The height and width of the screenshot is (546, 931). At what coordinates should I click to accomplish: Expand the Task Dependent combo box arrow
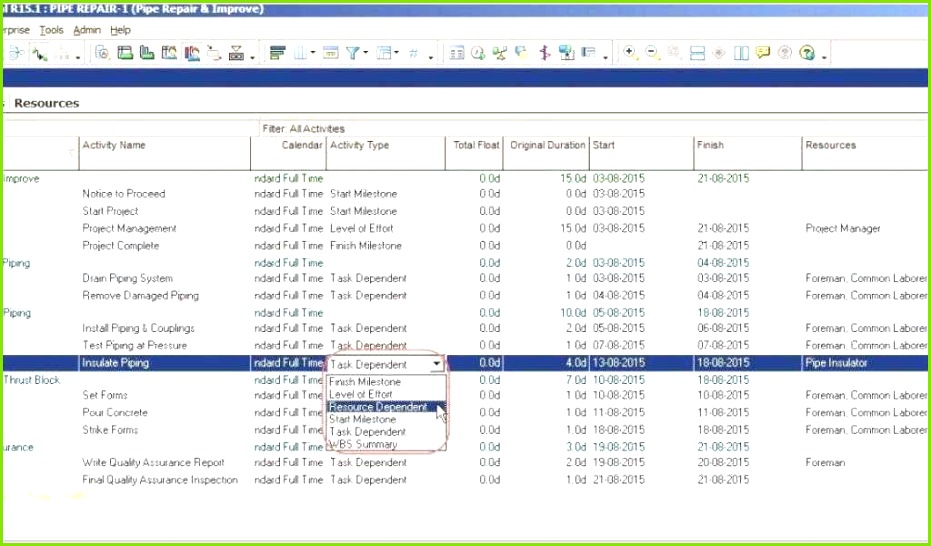click(x=436, y=364)
